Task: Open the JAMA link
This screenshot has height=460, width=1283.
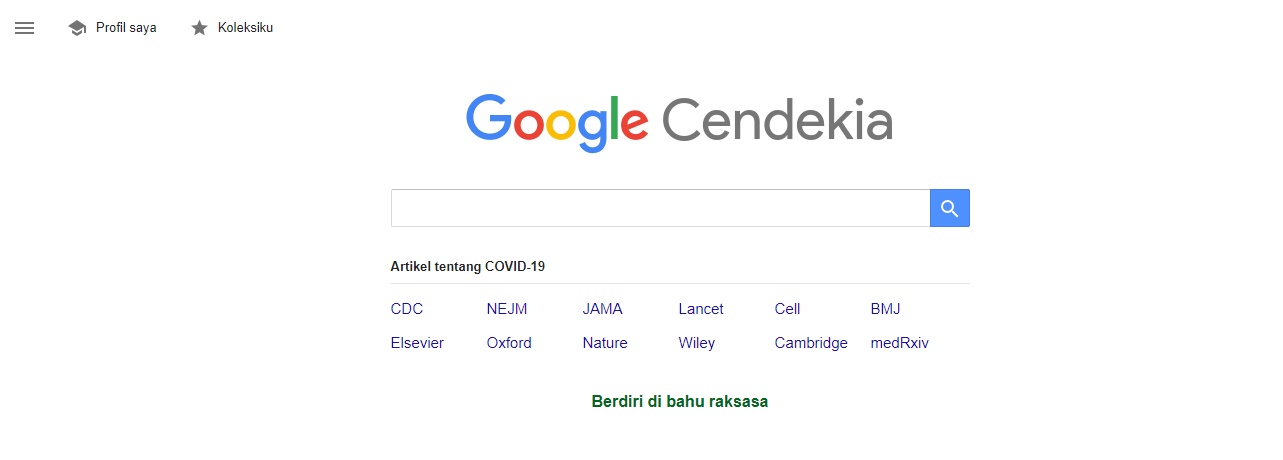Action: [603, 309]
